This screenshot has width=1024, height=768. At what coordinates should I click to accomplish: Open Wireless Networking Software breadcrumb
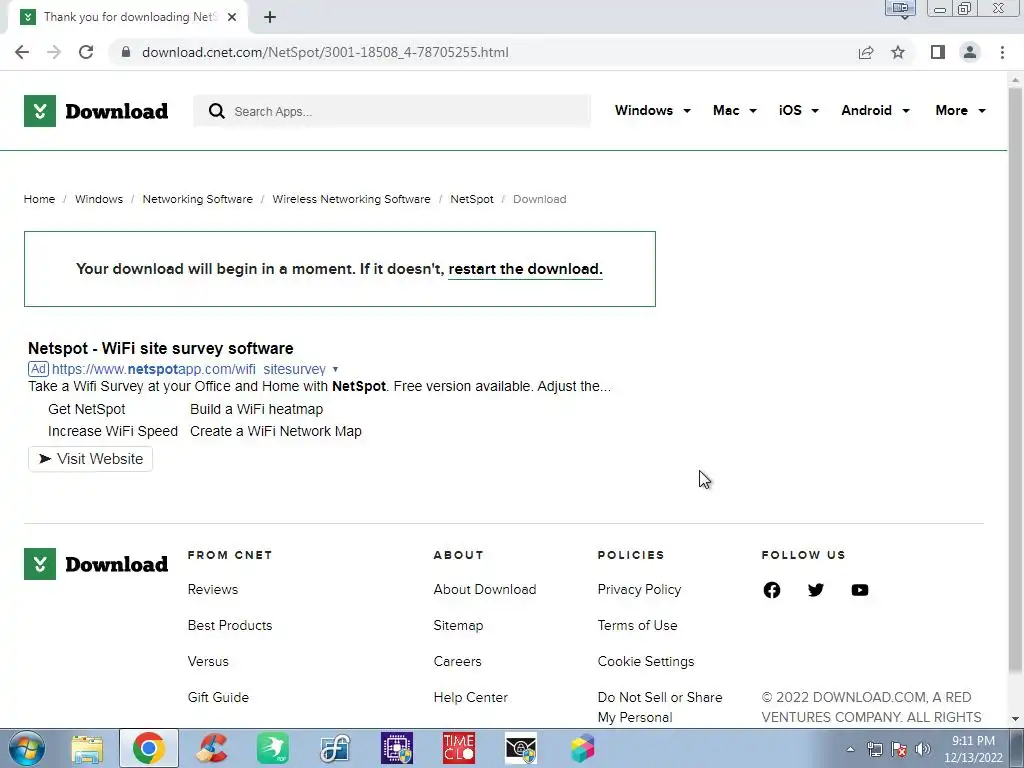pos(351,199)
